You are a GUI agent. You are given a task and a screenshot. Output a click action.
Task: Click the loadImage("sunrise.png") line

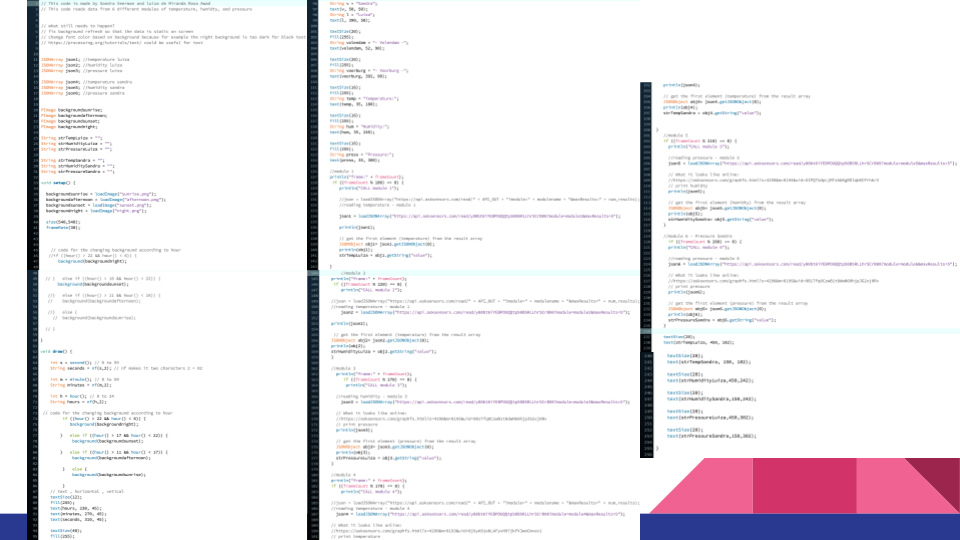point(101,194)
